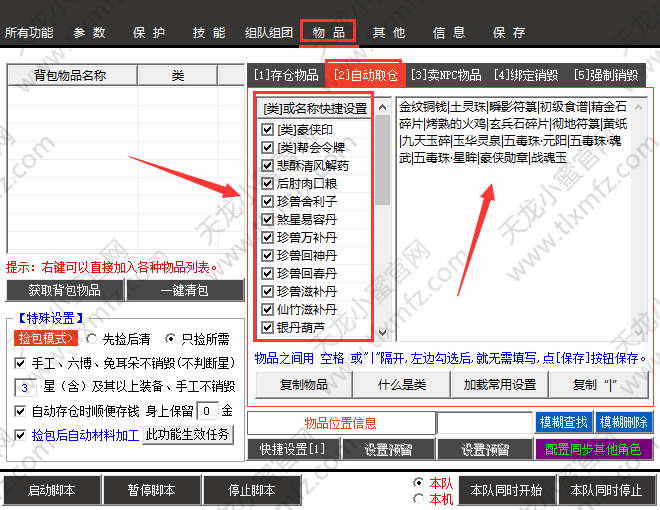The height and width of the screenshot is (510, 660).
Task: Toggle the 珍兽舍利子 checkbox
Action: 267,202
